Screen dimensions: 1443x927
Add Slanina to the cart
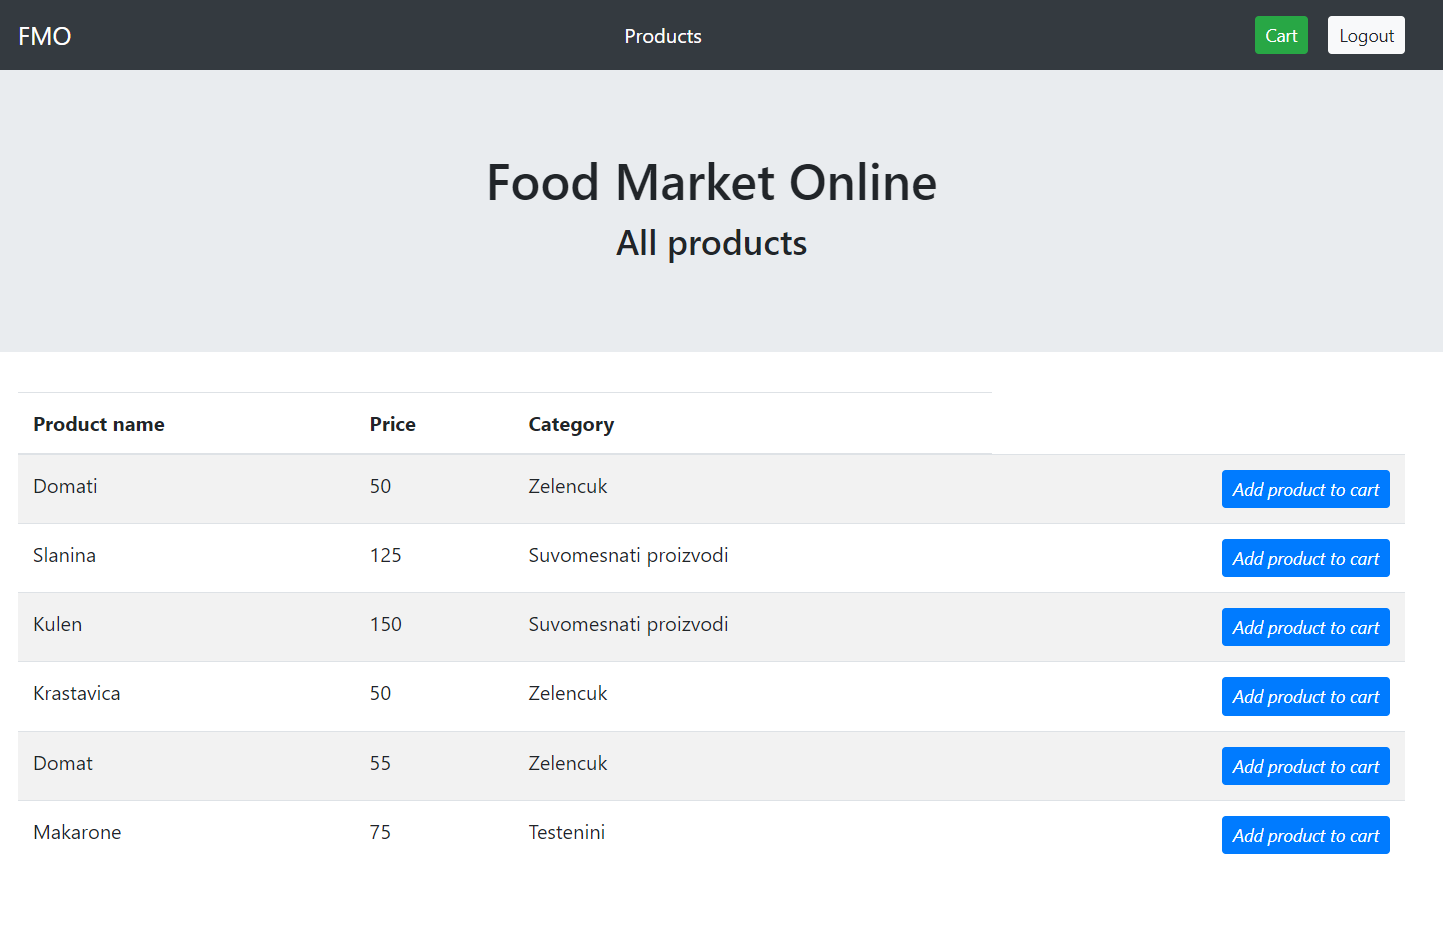(1304, 558)
